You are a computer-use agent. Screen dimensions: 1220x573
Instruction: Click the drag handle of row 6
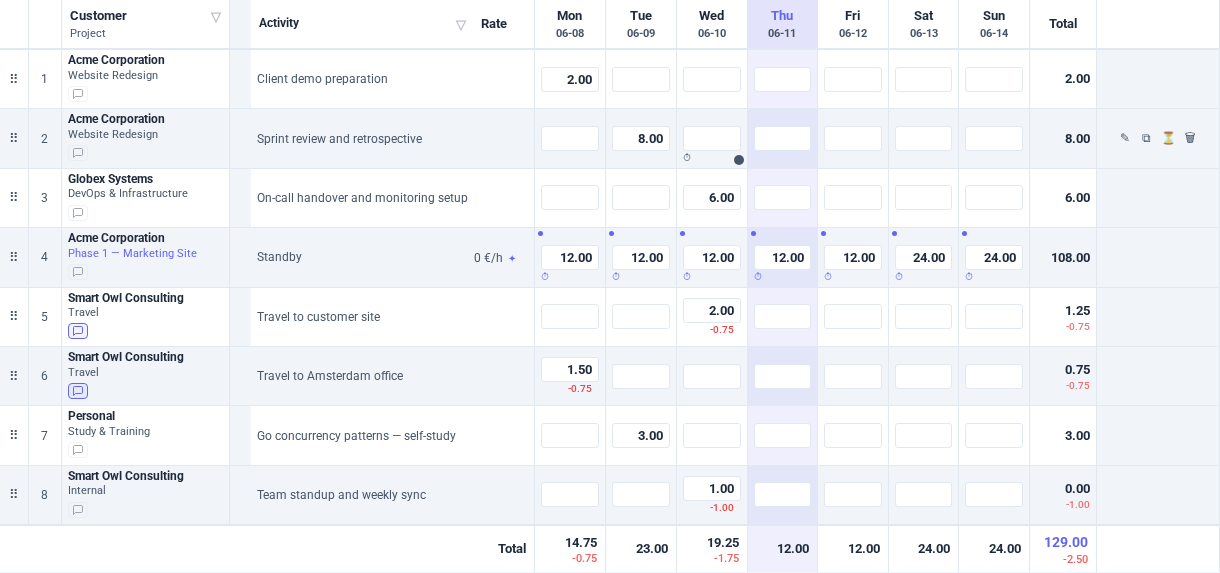[14, 376]
